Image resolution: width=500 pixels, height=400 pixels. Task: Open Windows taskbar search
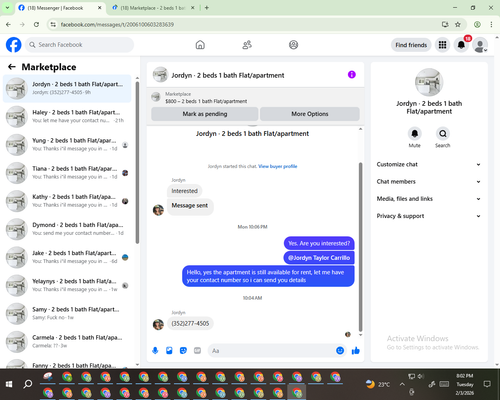tap(28, 384)
